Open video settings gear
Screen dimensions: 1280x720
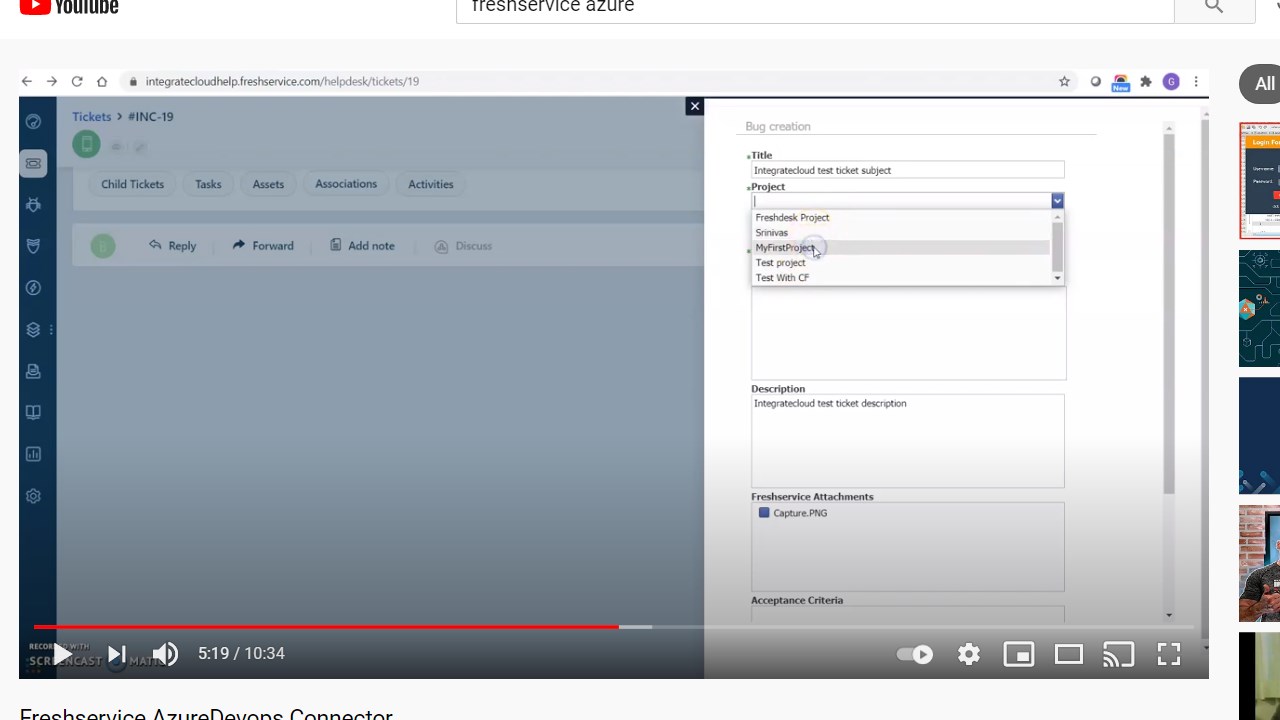(969, 654)
